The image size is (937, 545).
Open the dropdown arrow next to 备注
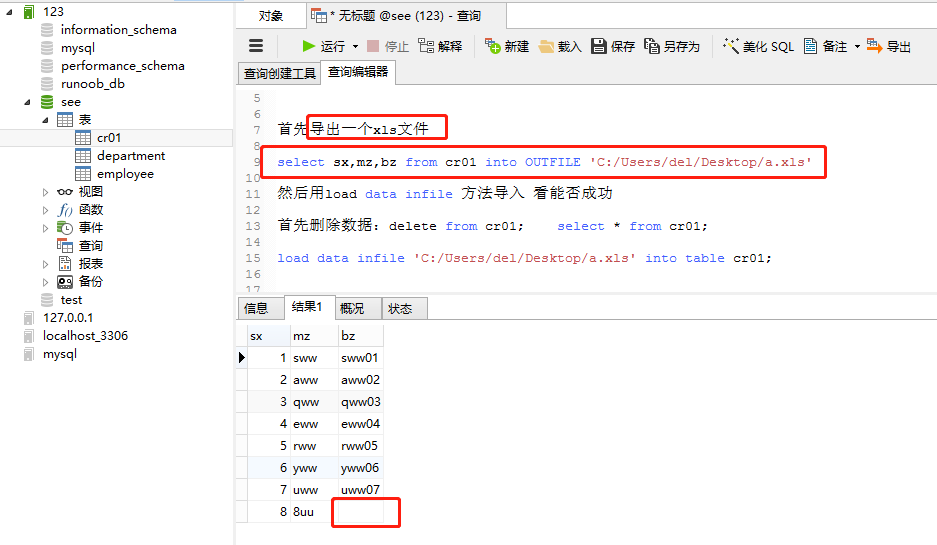(857, 47)
